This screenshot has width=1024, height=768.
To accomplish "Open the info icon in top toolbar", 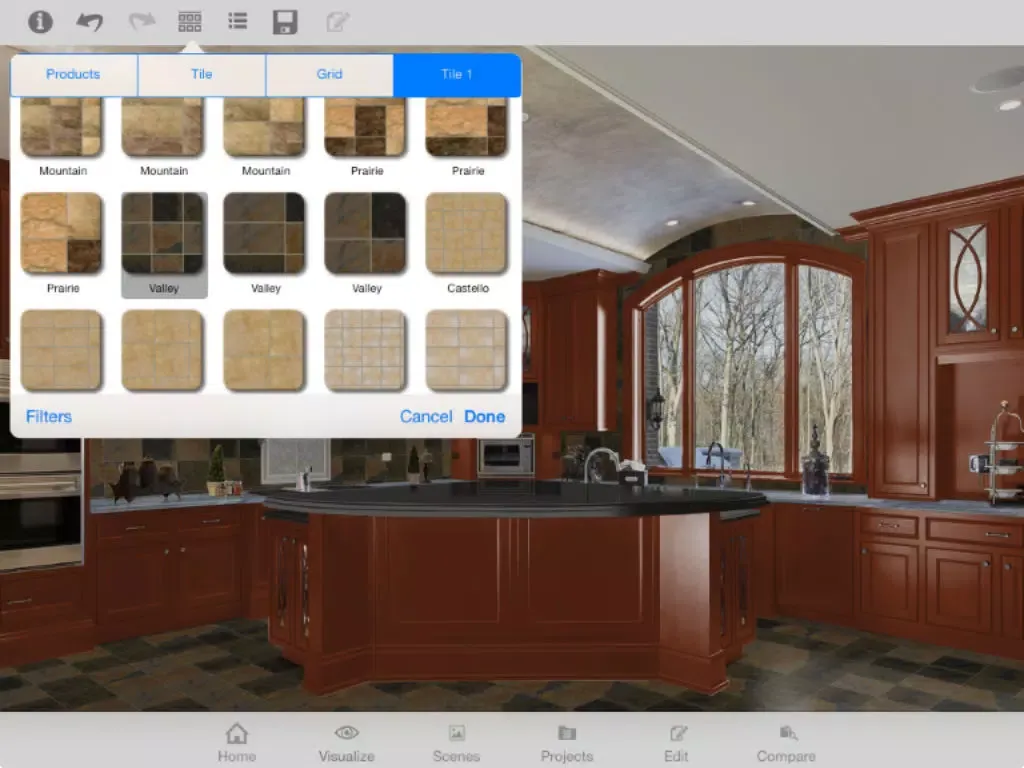I will click(x=40, y=22).
